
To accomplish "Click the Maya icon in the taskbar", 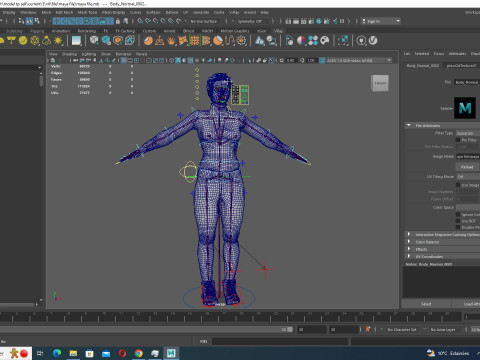I will (x=171, y=353).
